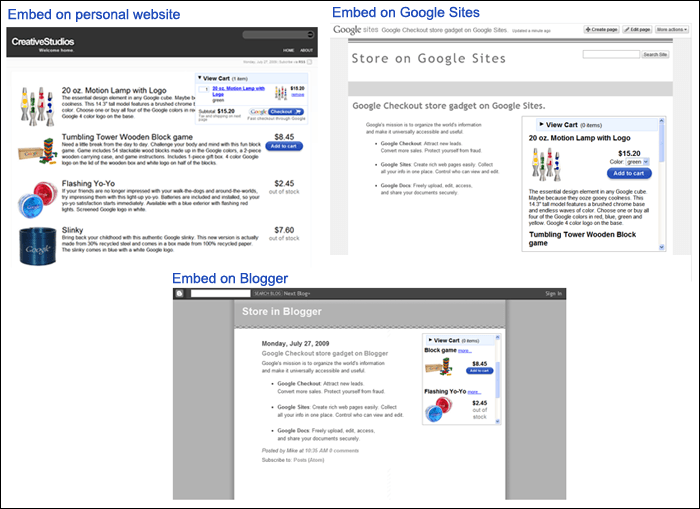Screen dimensions: 700x509
Task: Click the Store in Blogger blog title
Action: [282, 312]
